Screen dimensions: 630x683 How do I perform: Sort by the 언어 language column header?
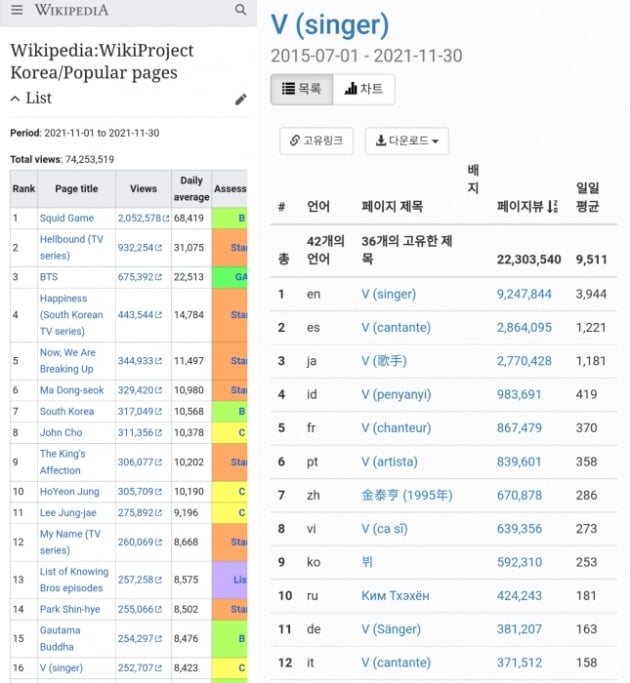pos(318,206)
